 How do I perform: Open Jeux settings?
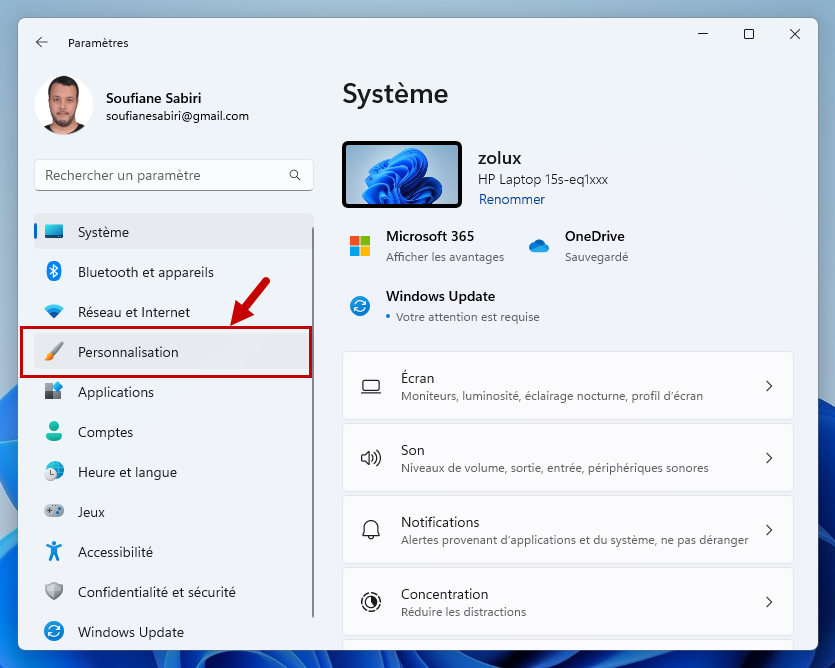point(173,511)
